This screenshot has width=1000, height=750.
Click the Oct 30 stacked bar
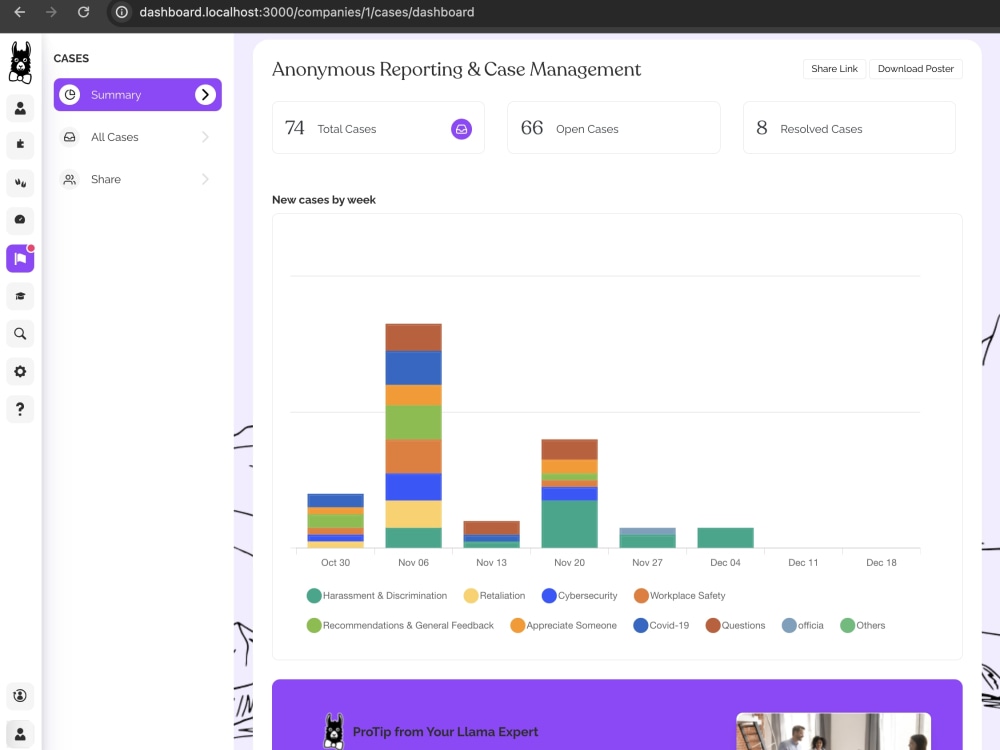(x=335, y=521)
